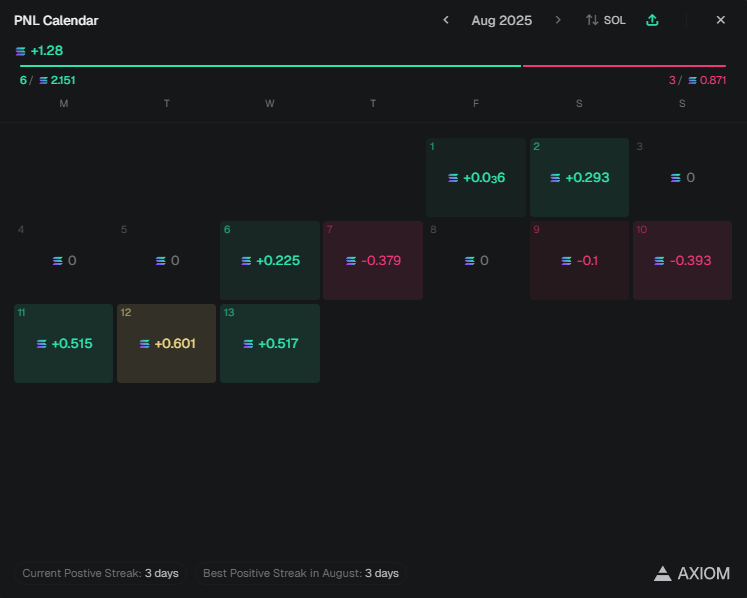
Task: Click SOL icon in 2.151 wins summary
Action: coord(43,81)
